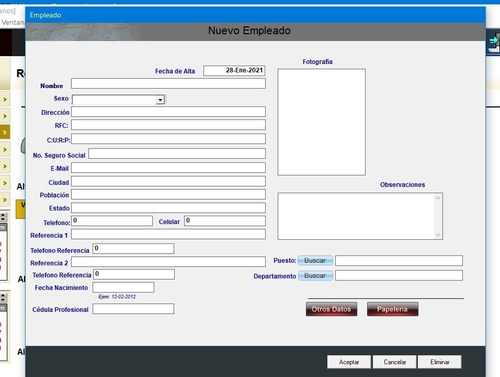
Task: Click Telefono Referencia field under Referencia 1
Action: pos(133,248)
